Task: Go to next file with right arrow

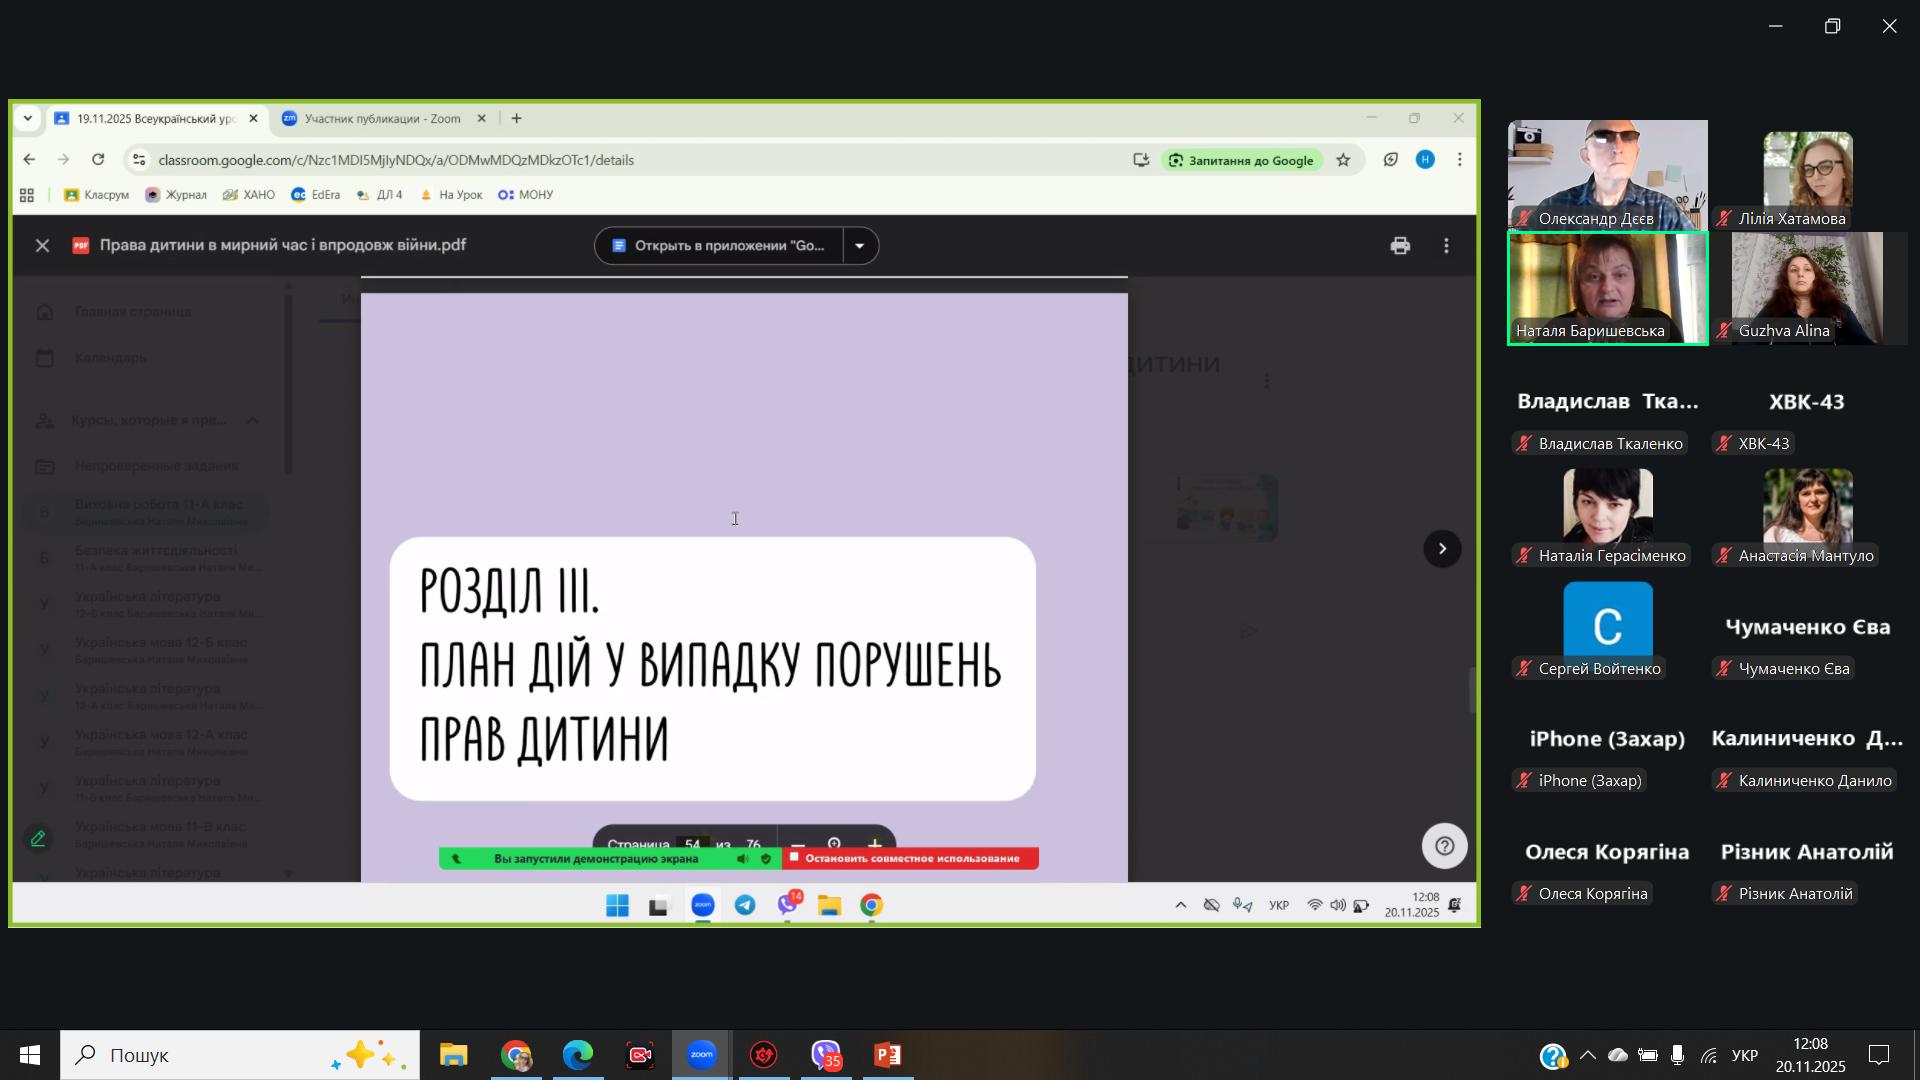Action: click(x=1441, y=548)
